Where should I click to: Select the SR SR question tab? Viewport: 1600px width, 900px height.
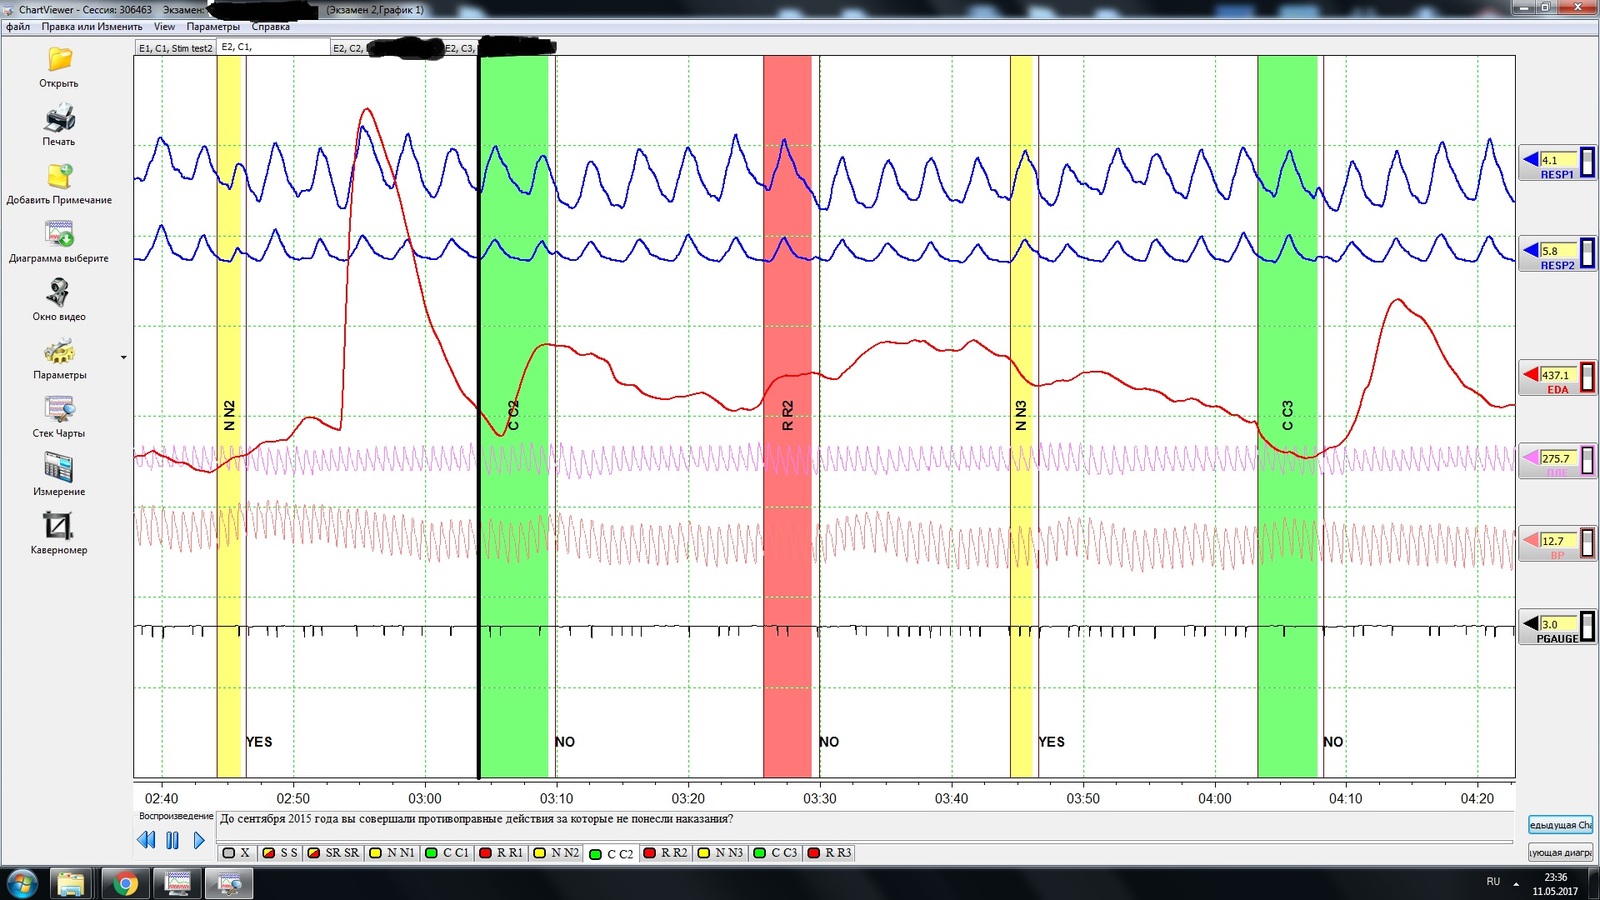click(333, 853)
